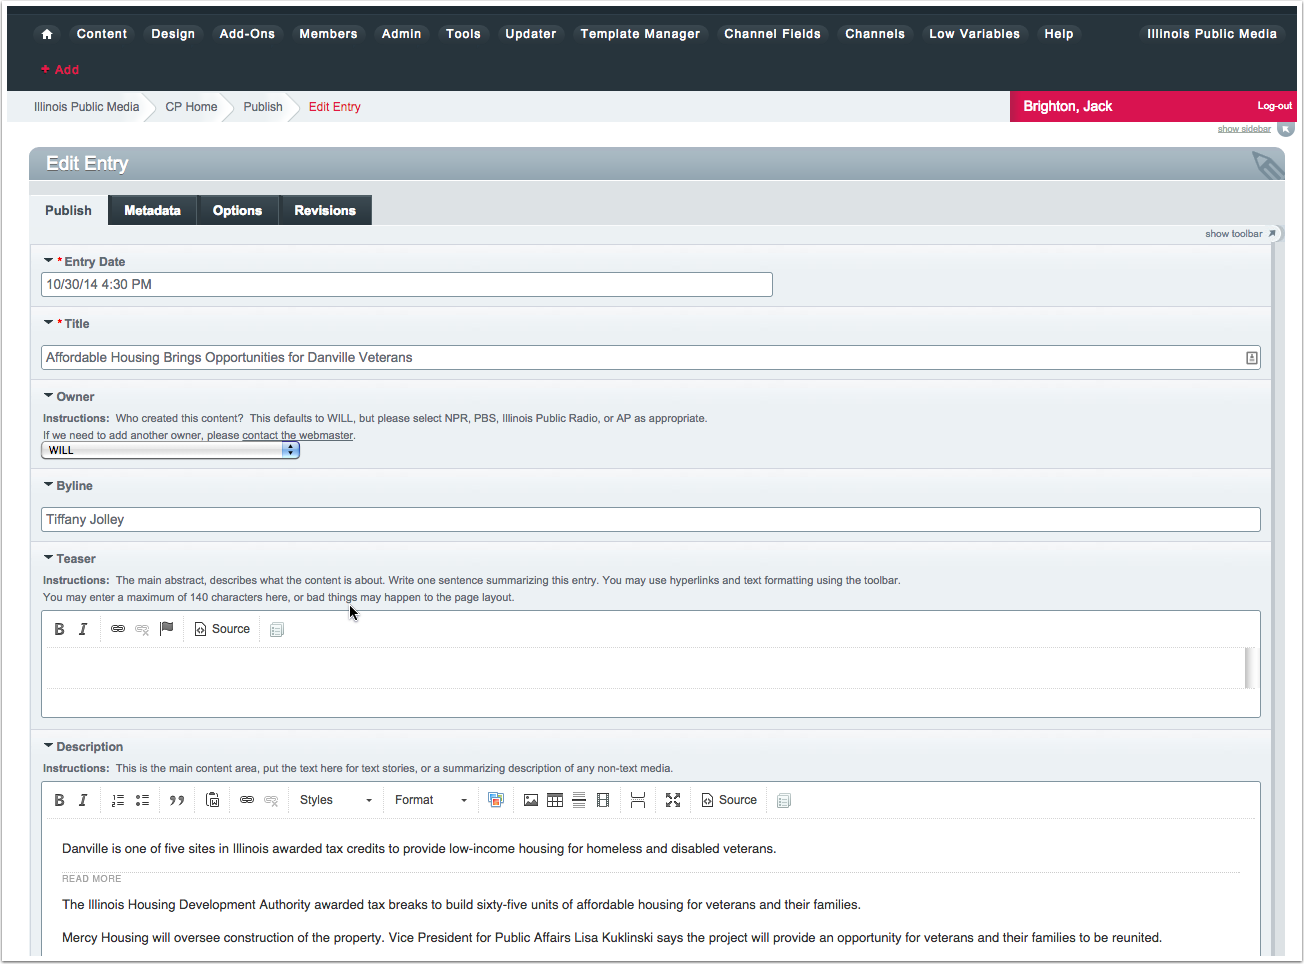Image resolution: width=1304 pixels, height=964 pixels.
Task: Open the Styles dropdown
Action: pyautogui.click(x=336, y=800)
